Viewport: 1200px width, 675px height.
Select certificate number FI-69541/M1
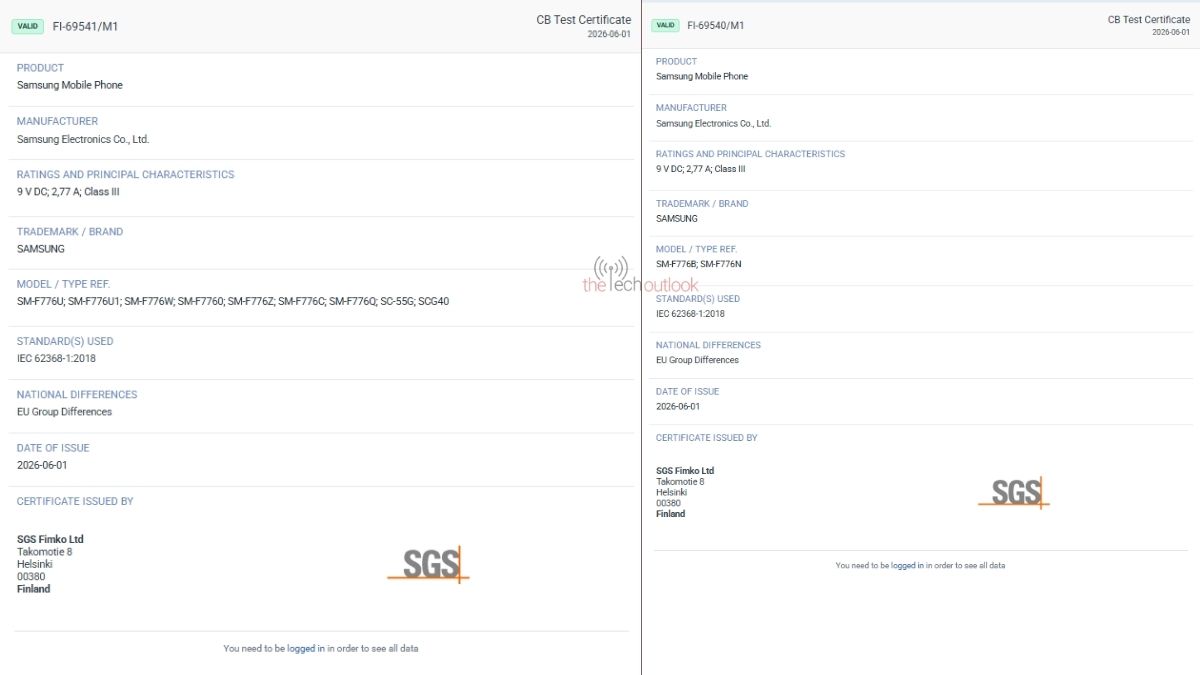coord(85,27)
